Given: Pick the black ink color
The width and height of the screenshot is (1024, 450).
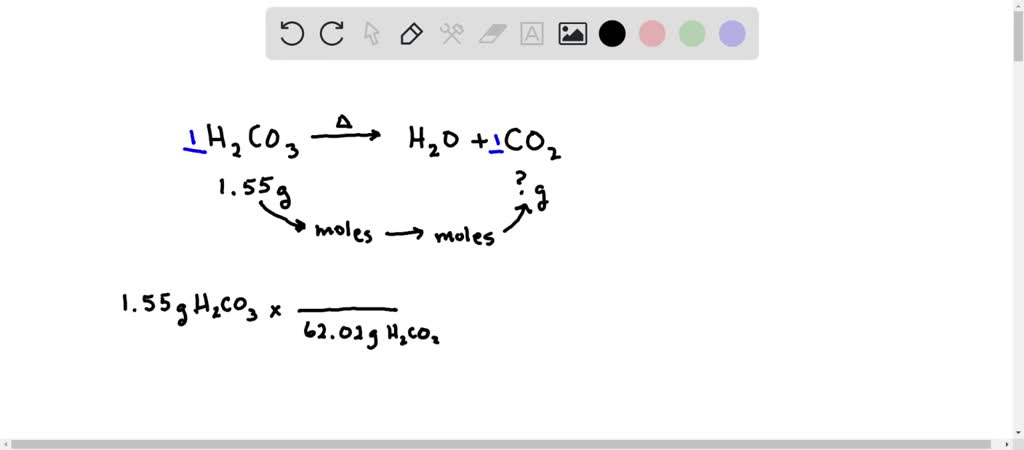Looking at the screenshot, I should coord(612,33).
